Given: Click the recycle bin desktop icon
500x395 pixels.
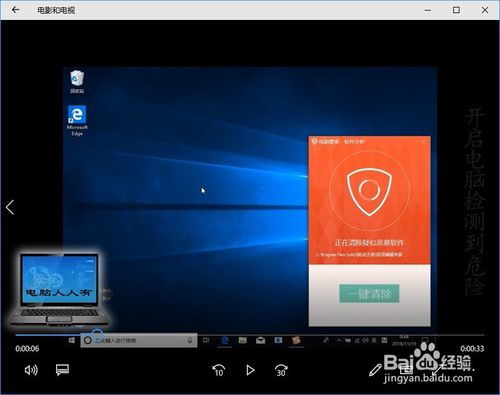Looking at the screenshot, I should [x=77, y=82].
